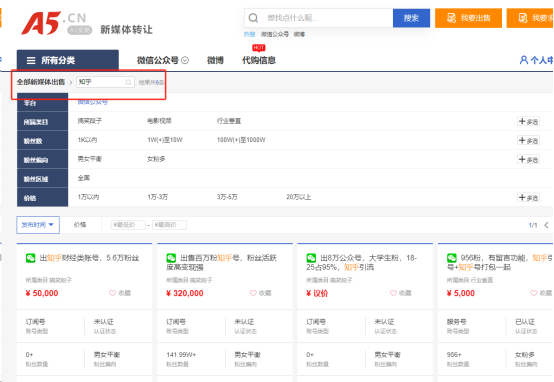The height and width of the screenshot is (382, 554).
Task: Click the WeChat icon on the 出8万公众号 listing
Action: pos(311,258)
